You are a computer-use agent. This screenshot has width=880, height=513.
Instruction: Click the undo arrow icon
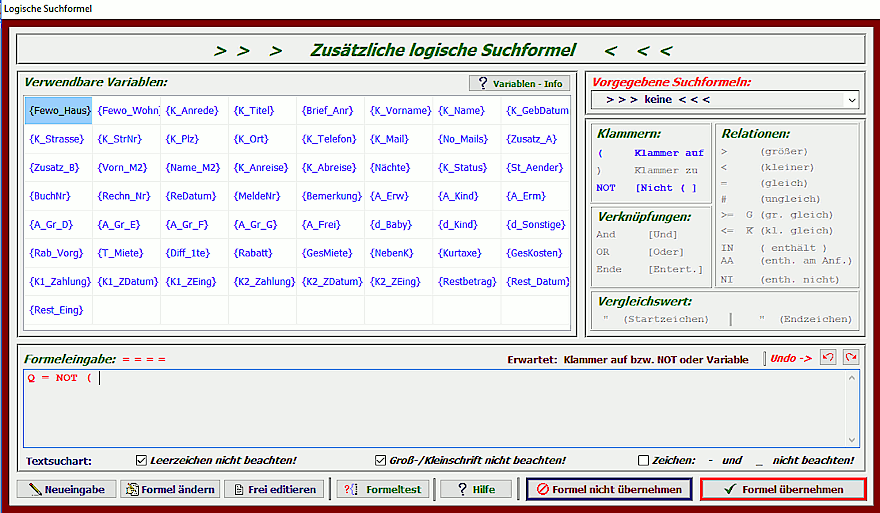(x=827, y=357)
